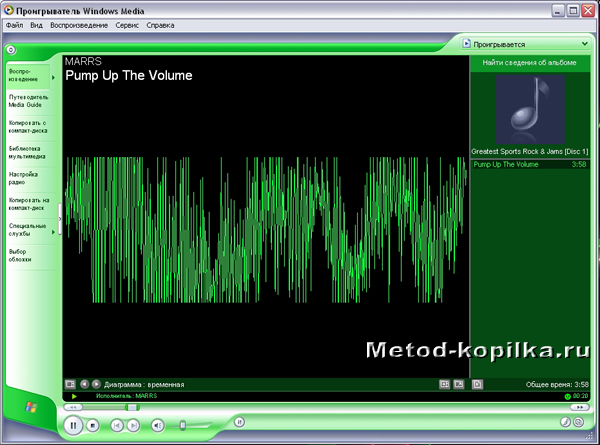Image resolution: width=600 pixels, height=445 pixels.
Task: Toggle shuffle mode round button
Action: (240, 422)
